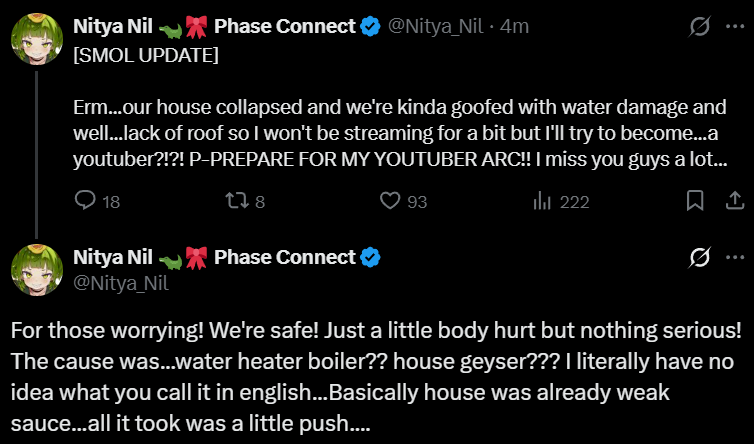Click Grok icon on second tweet

pyautogui.click(x=699, y=258)
